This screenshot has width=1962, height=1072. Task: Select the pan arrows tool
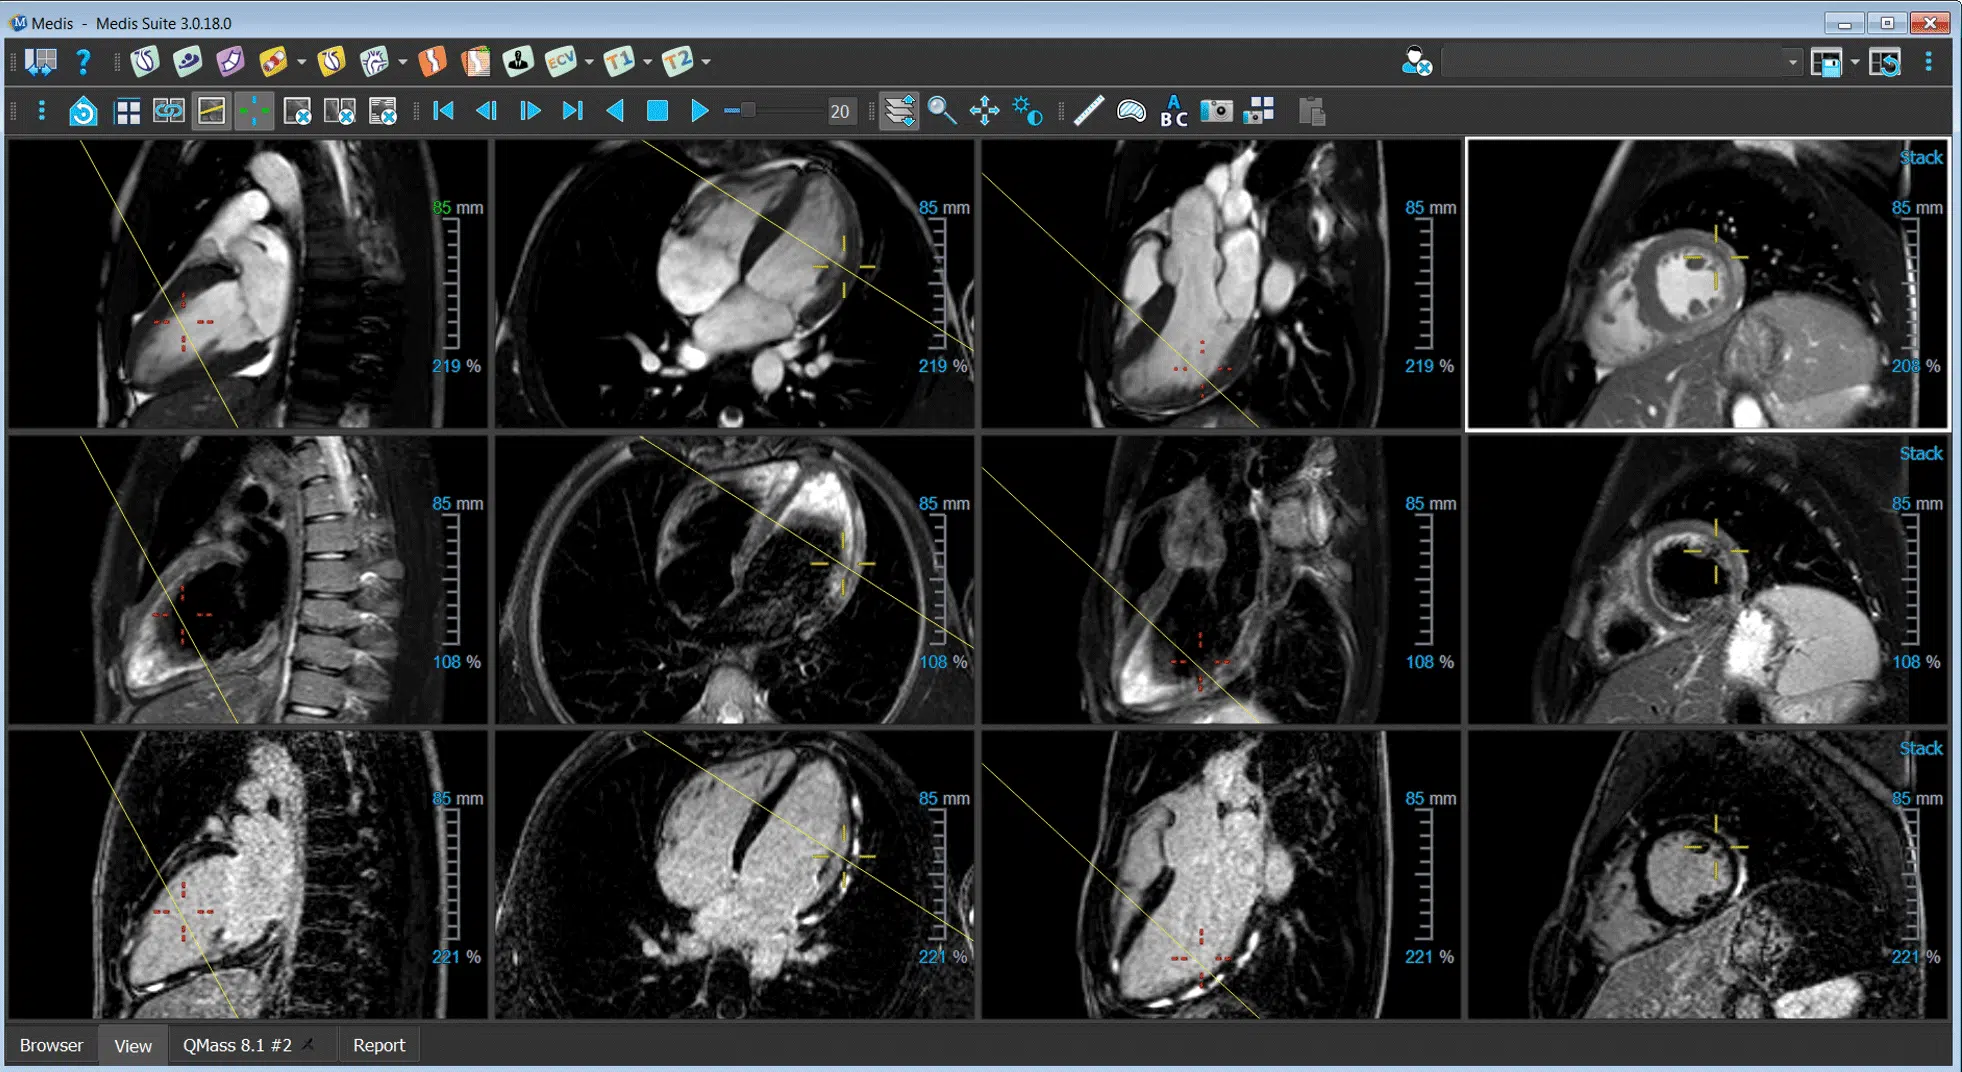[x=984, y=111]
